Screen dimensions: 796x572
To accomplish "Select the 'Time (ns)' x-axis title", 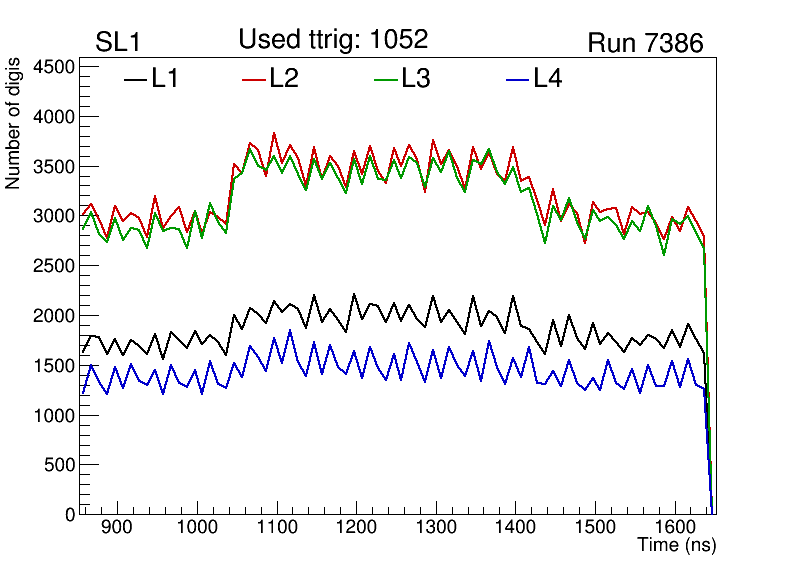I will tap(677, 546).
